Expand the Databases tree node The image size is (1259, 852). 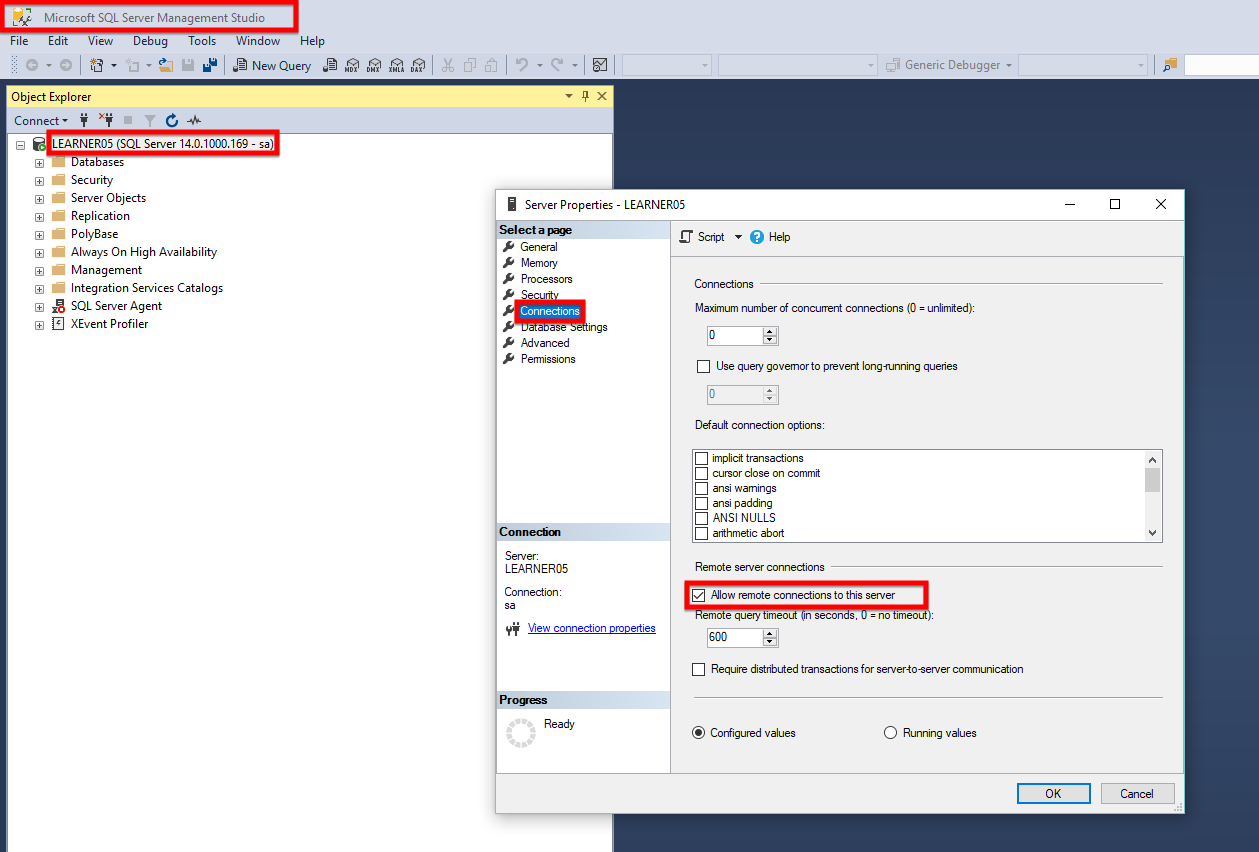click(x=39, y=162)
